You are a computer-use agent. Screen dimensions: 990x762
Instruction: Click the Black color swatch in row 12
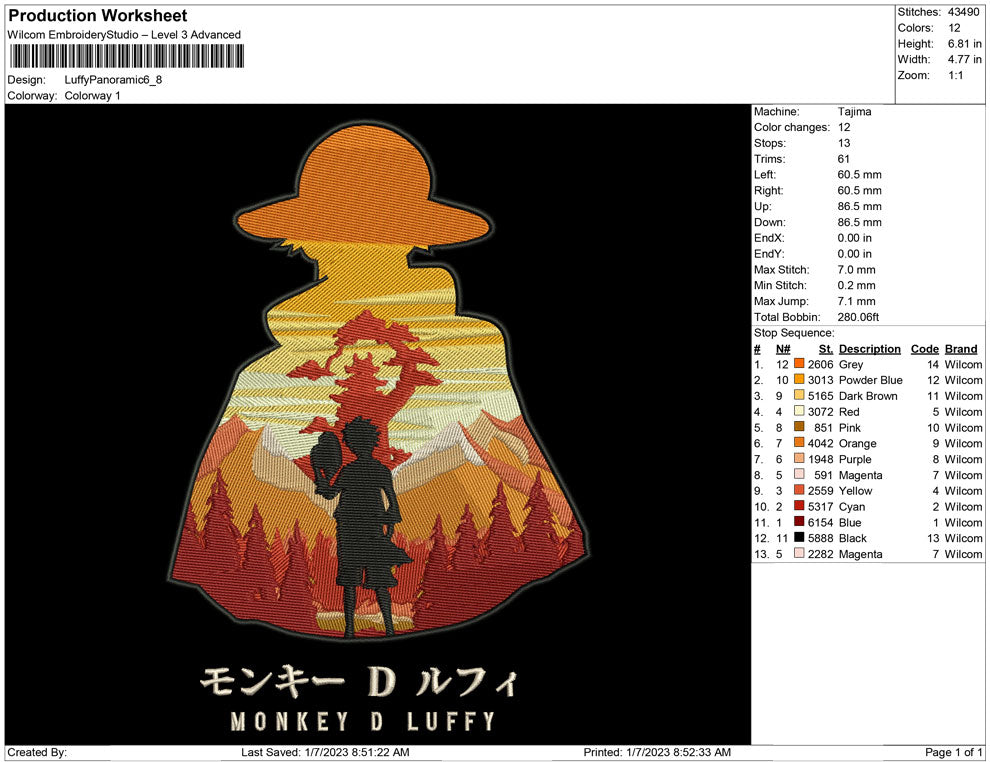pyautogui.click(x=799, y=537)
